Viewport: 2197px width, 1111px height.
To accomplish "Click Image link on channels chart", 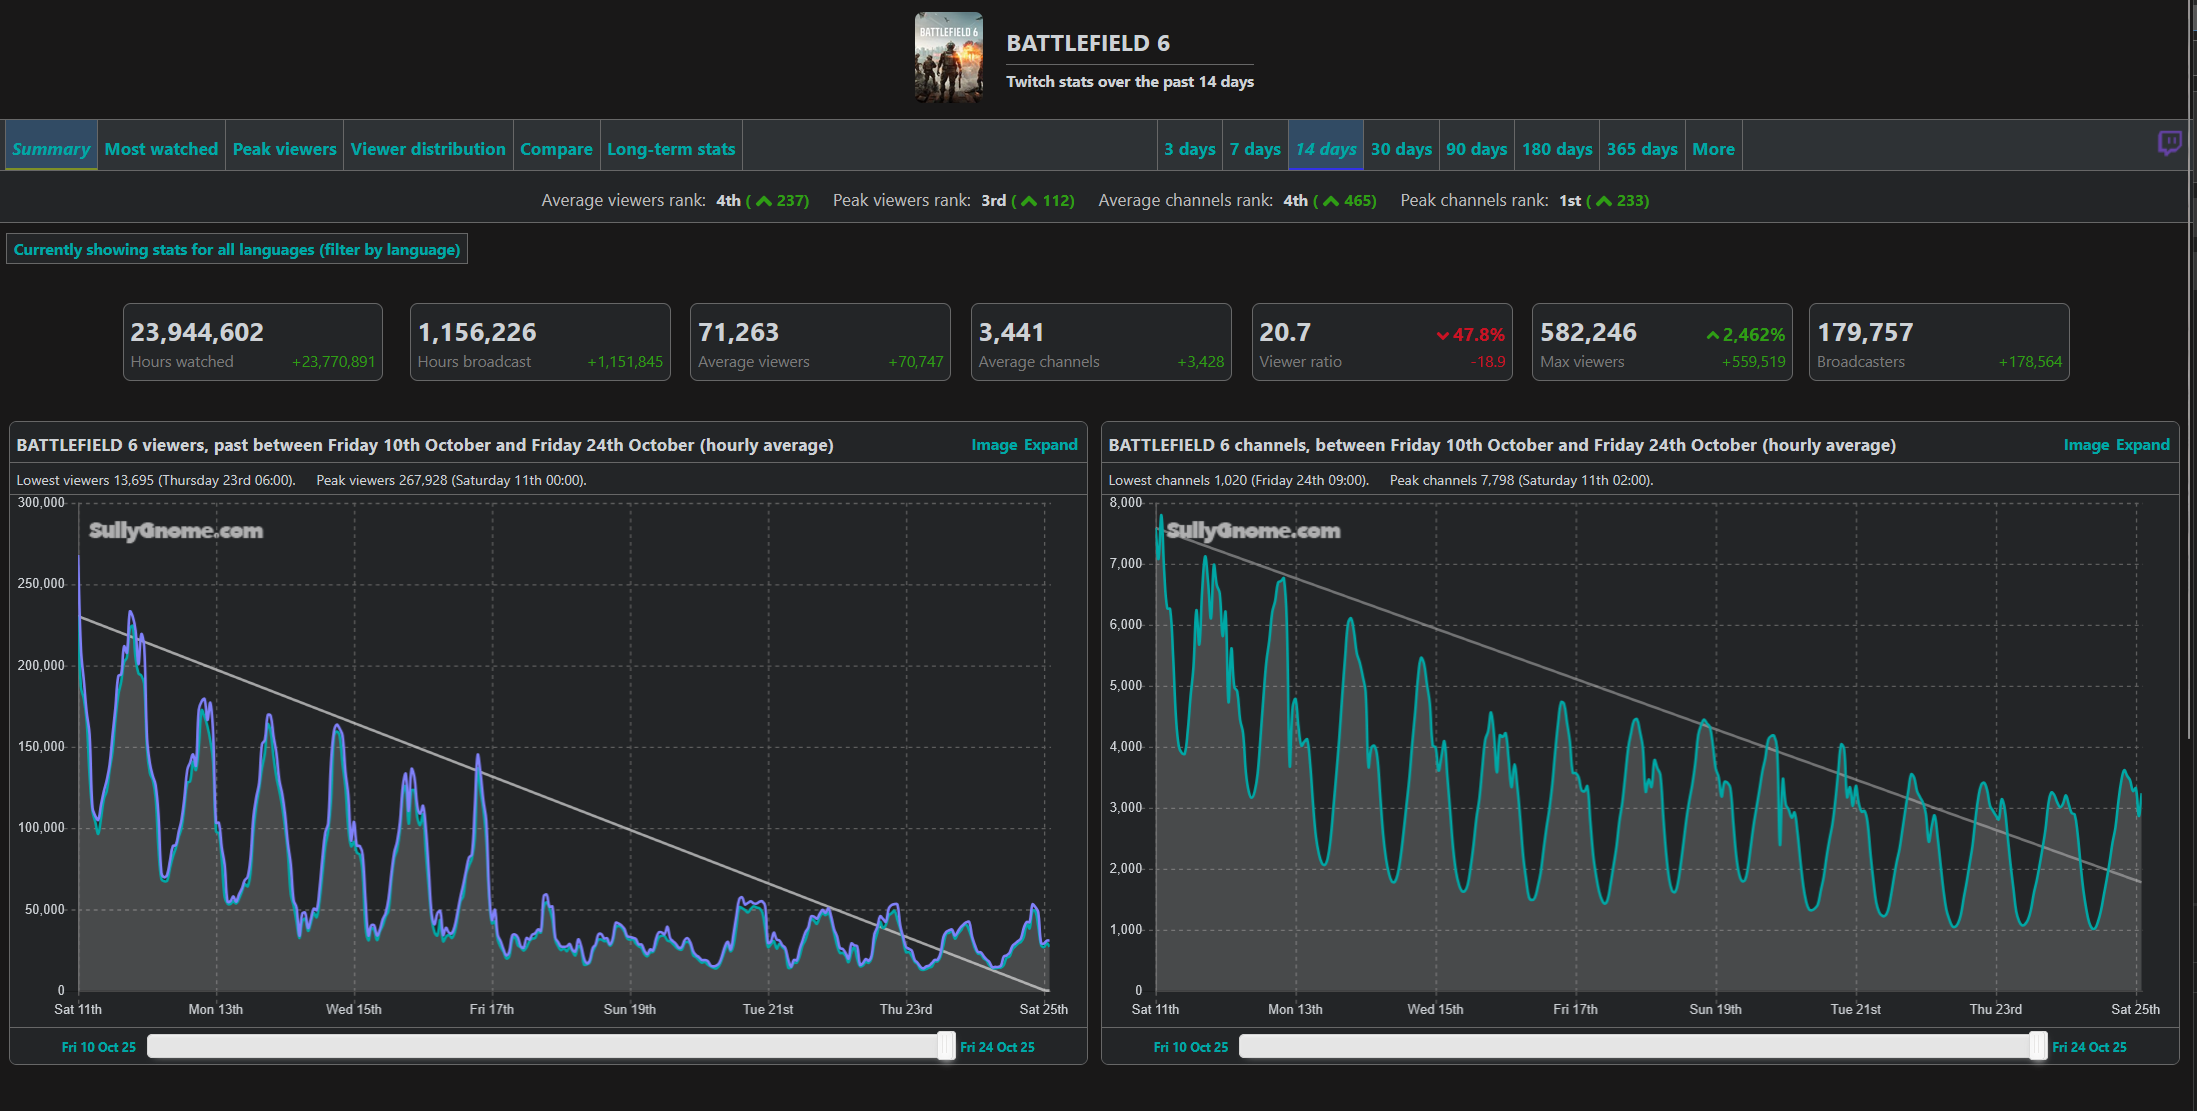I will click(2085, 445).
